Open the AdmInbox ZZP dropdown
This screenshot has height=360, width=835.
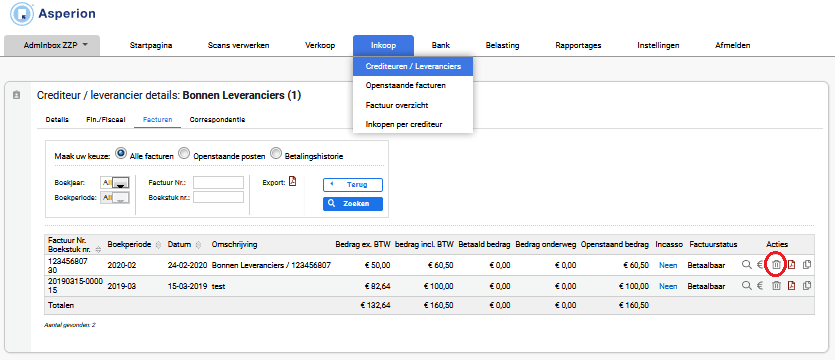pos(52,45)
